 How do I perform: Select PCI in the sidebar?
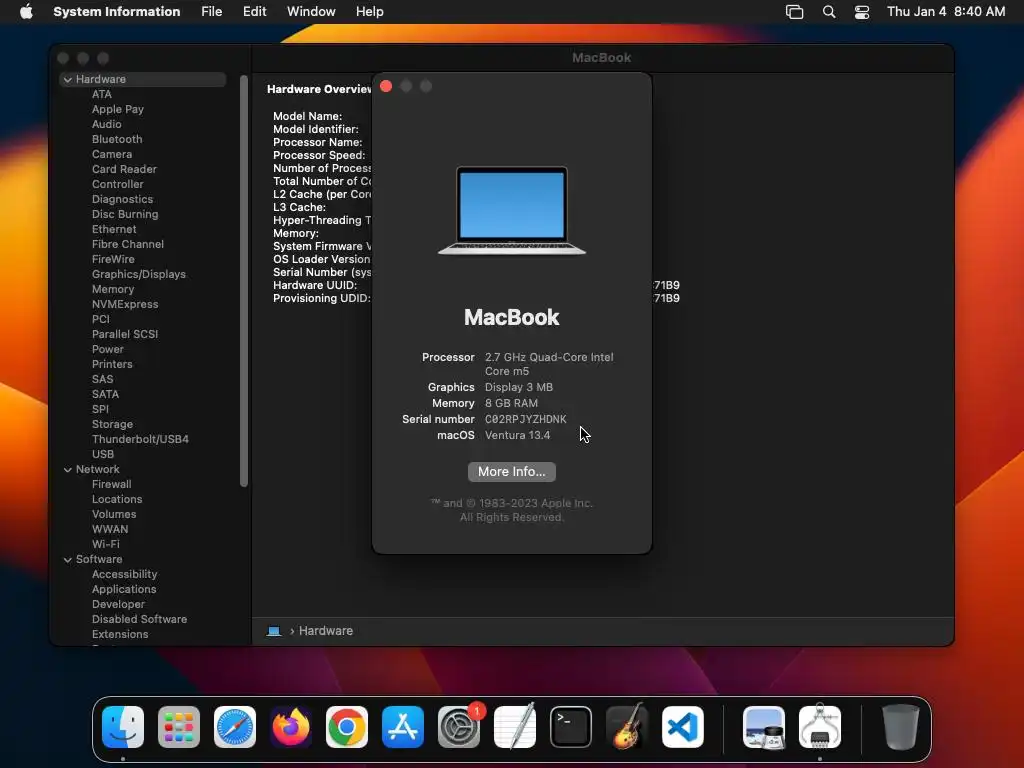[x=101, y=319]
